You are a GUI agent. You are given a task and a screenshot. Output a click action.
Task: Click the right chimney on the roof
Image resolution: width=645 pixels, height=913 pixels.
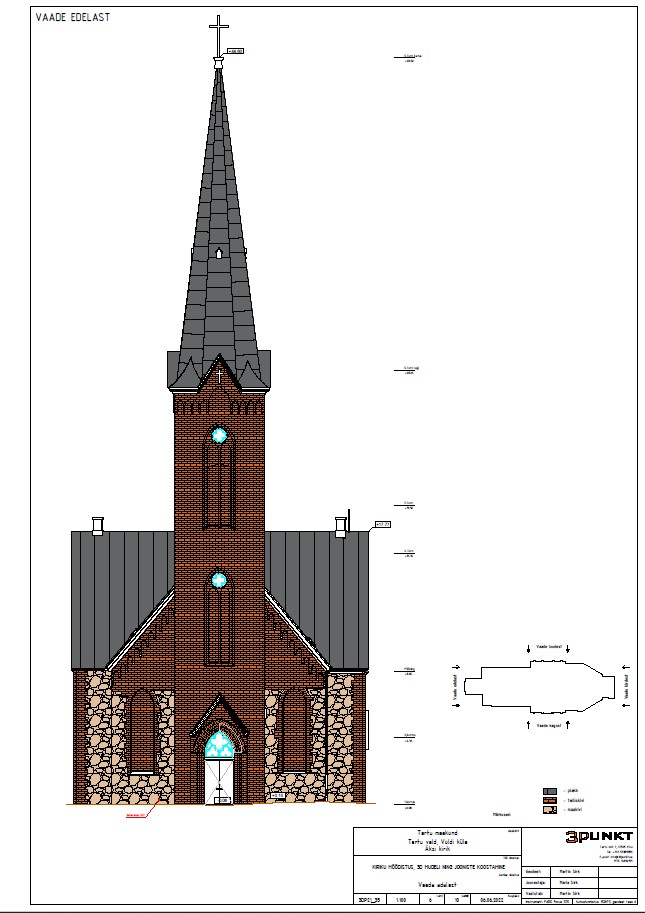[341, 524]
